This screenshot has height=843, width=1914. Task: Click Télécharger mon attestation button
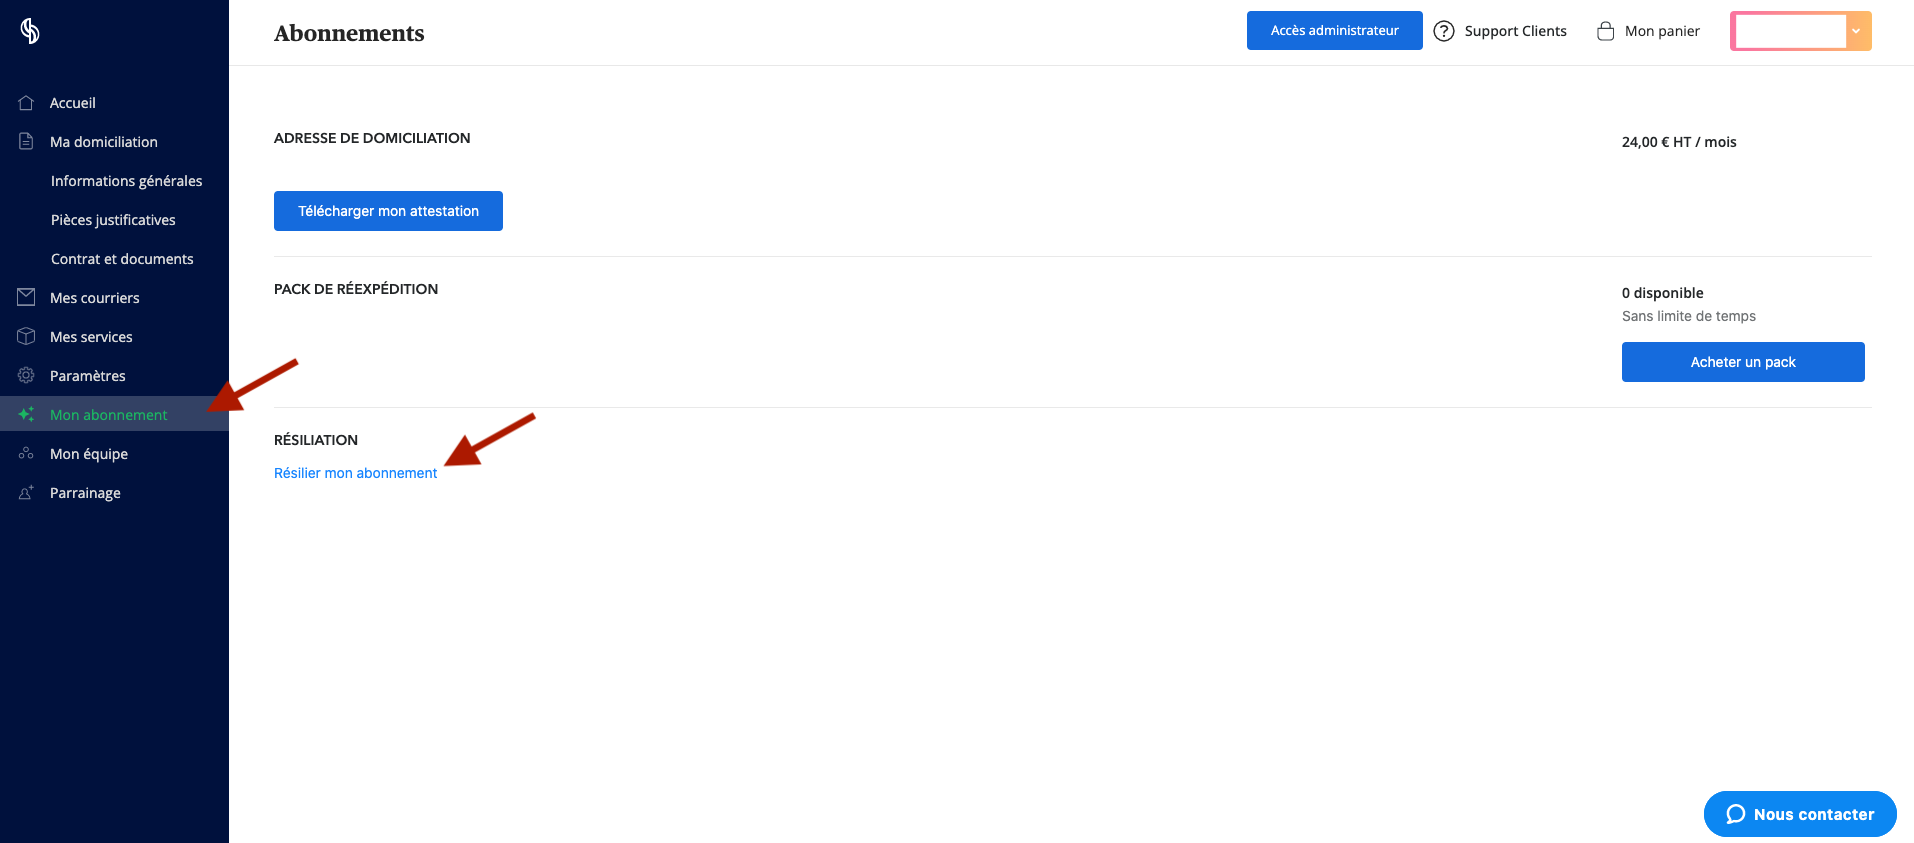point(388,211)
